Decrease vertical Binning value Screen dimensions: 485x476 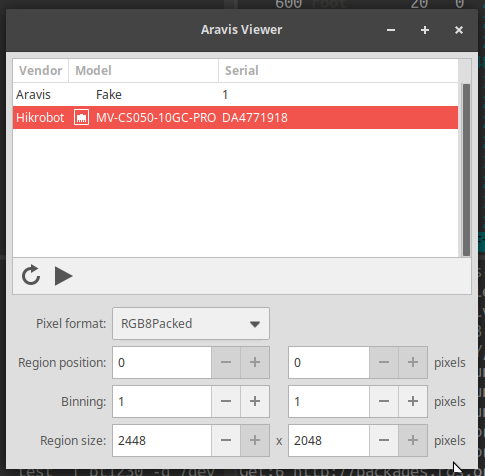pyautogui.click(x=384, y=402)
